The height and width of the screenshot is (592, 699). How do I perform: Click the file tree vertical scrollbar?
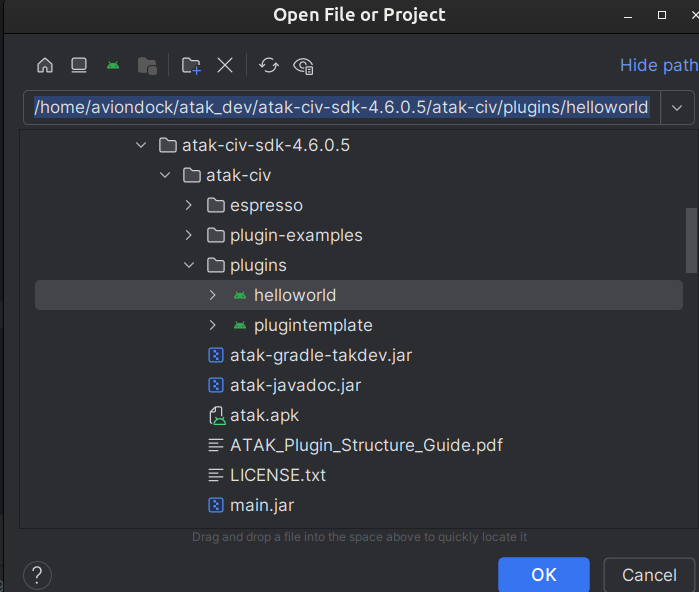coord(691,238)
